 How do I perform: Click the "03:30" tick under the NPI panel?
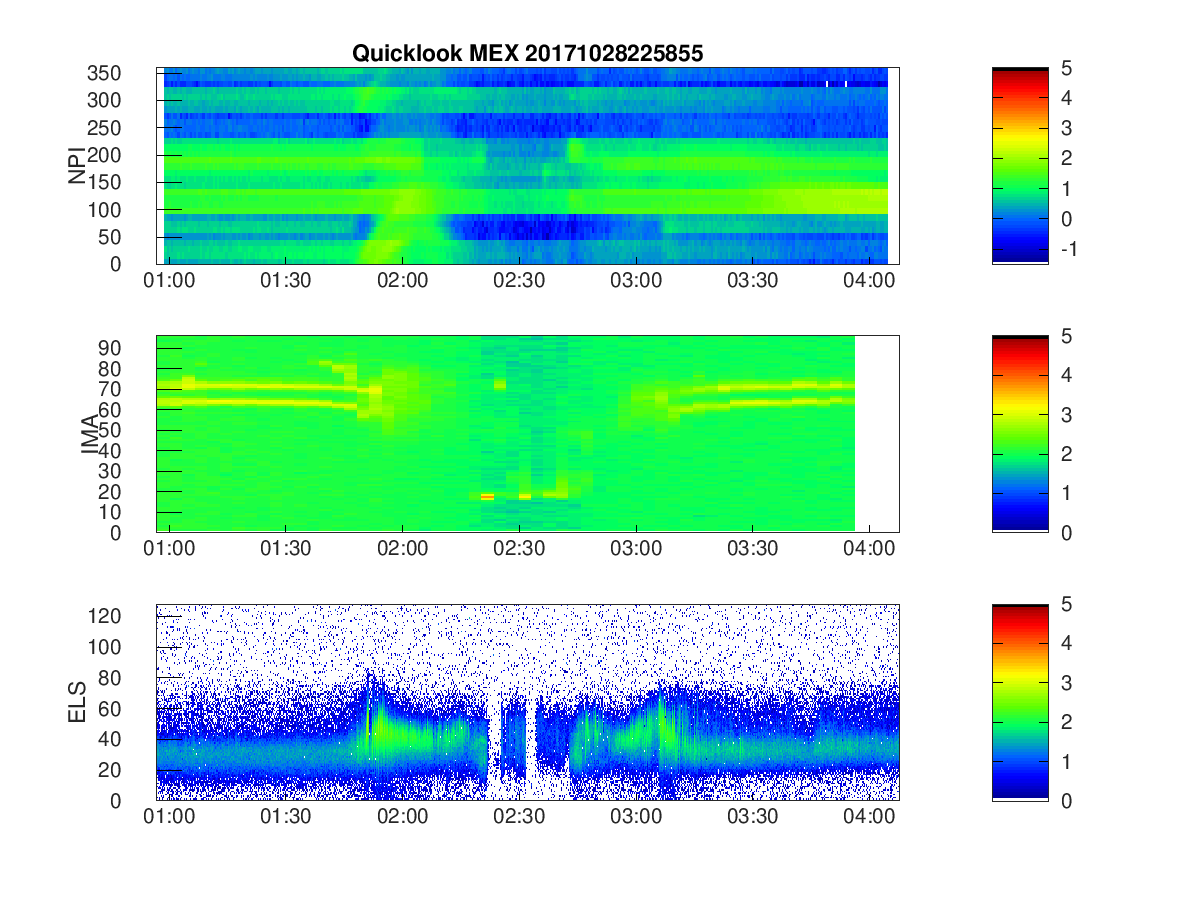tap(752, 283)
